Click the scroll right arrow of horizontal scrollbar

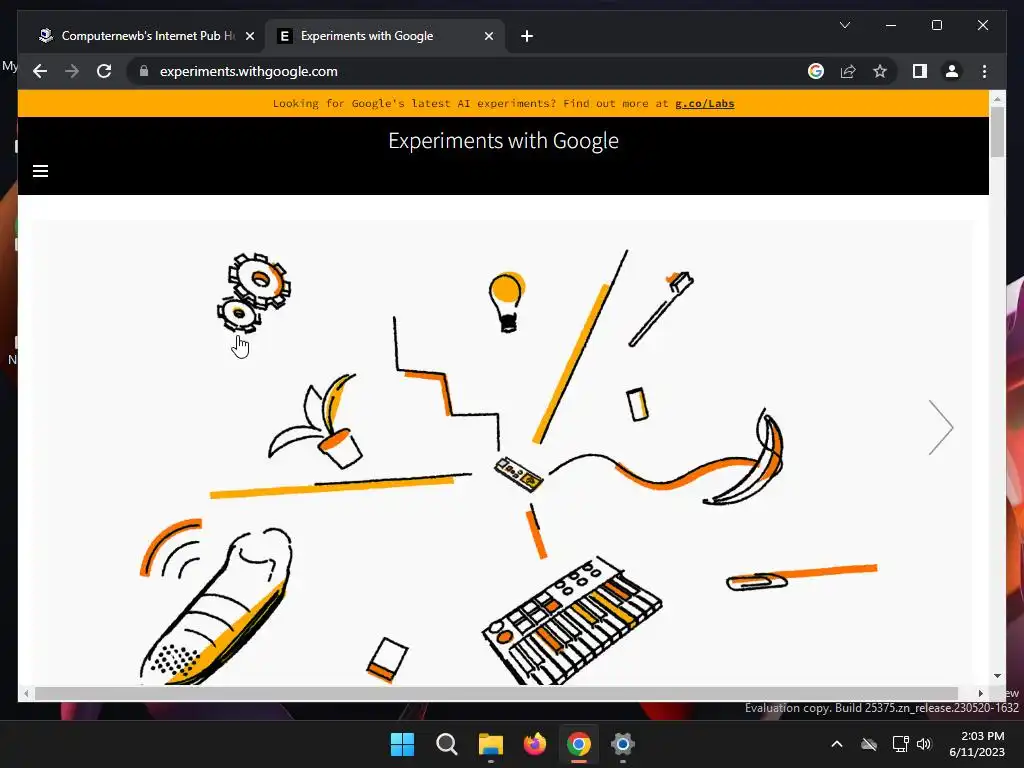[x=980, y=693]
